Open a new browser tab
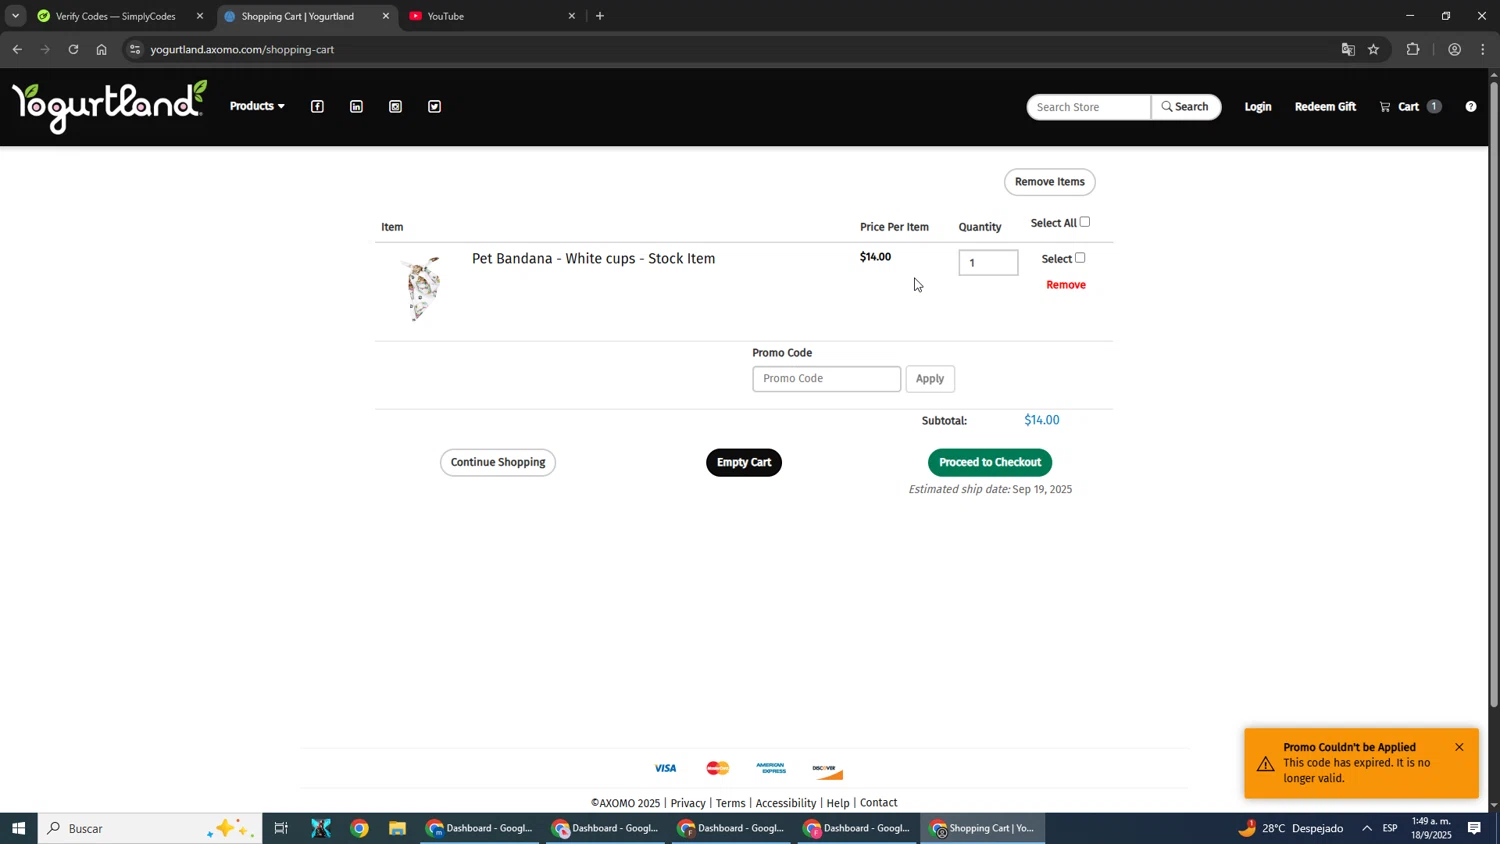1500x844 pixels. pyautogui.click(x=600, y=16)
